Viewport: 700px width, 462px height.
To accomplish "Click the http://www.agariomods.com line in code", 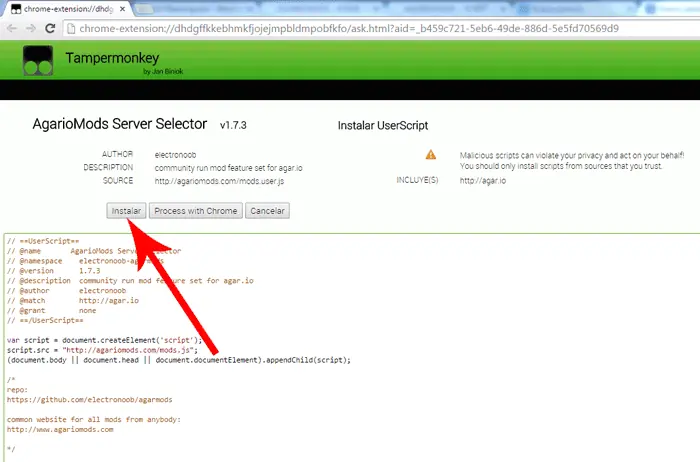I will coord(60,429).
